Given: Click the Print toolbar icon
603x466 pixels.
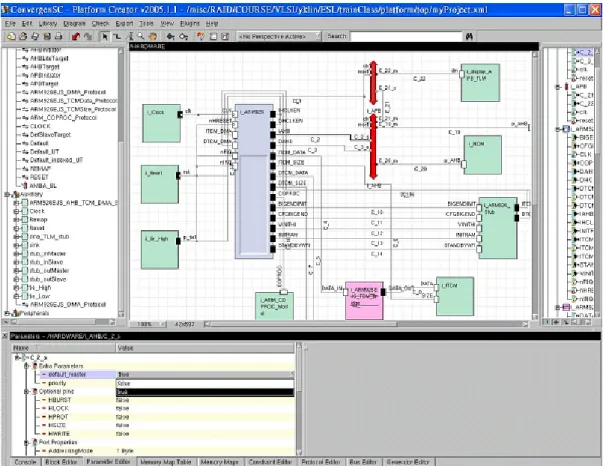Looking at the screenshot, I should 58,37.
